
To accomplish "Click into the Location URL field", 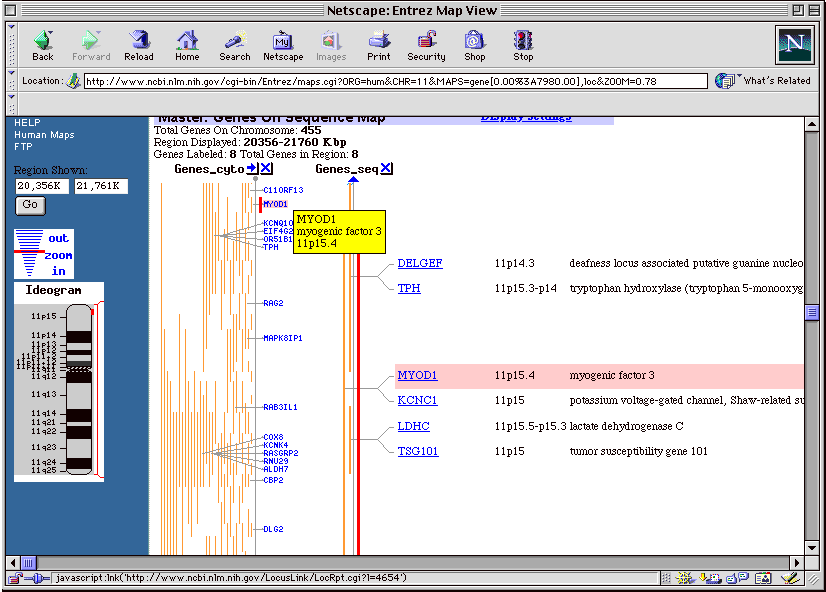I will click(x=396, y=81).
